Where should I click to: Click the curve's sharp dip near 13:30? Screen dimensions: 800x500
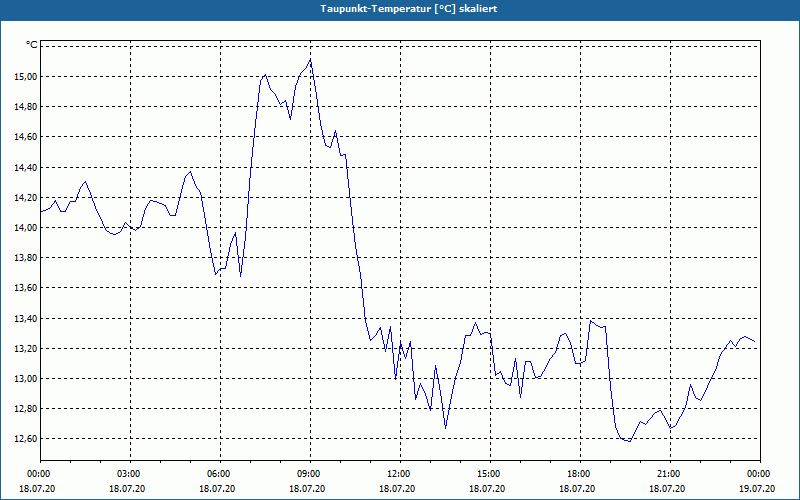coord(445,428)
